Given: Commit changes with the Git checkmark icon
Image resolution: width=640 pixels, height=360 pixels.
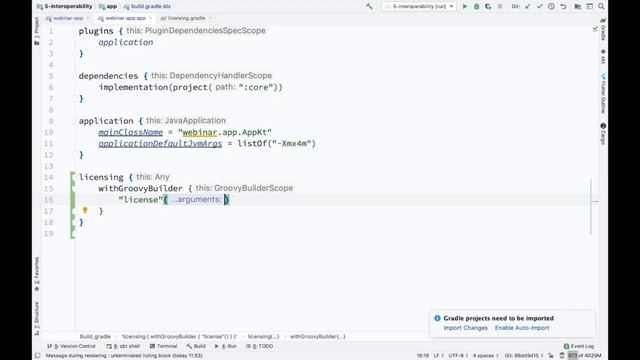Looking at the screenshot, I should click(540, 7).
